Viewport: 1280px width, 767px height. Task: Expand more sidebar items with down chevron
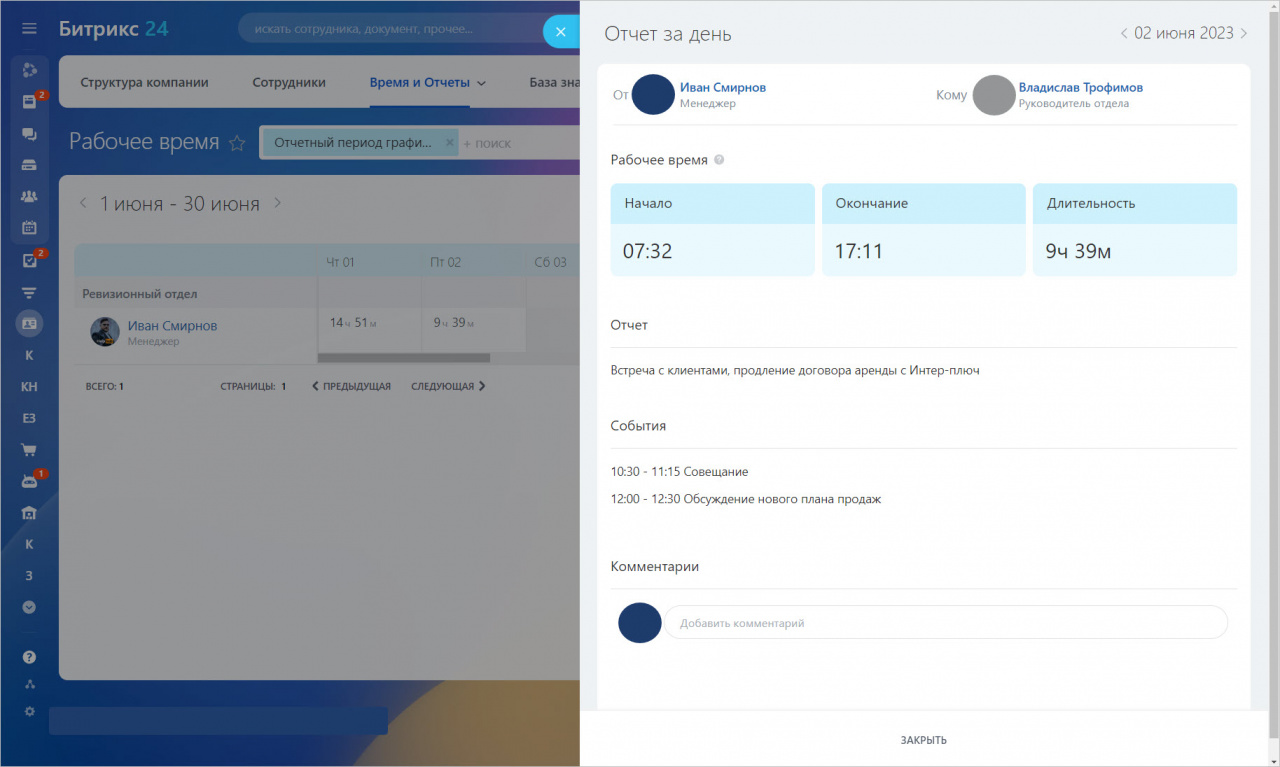click(29, 607)
